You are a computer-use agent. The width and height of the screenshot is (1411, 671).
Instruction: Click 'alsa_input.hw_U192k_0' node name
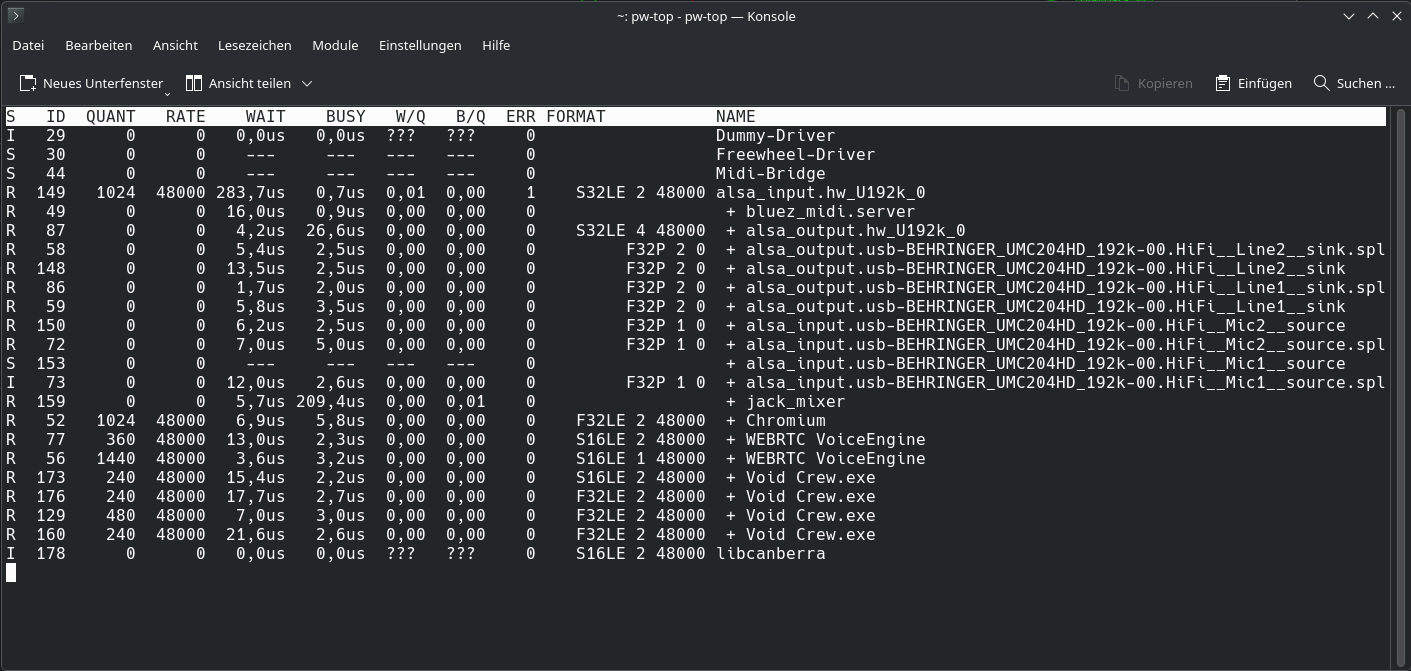(x=820, y=192)
